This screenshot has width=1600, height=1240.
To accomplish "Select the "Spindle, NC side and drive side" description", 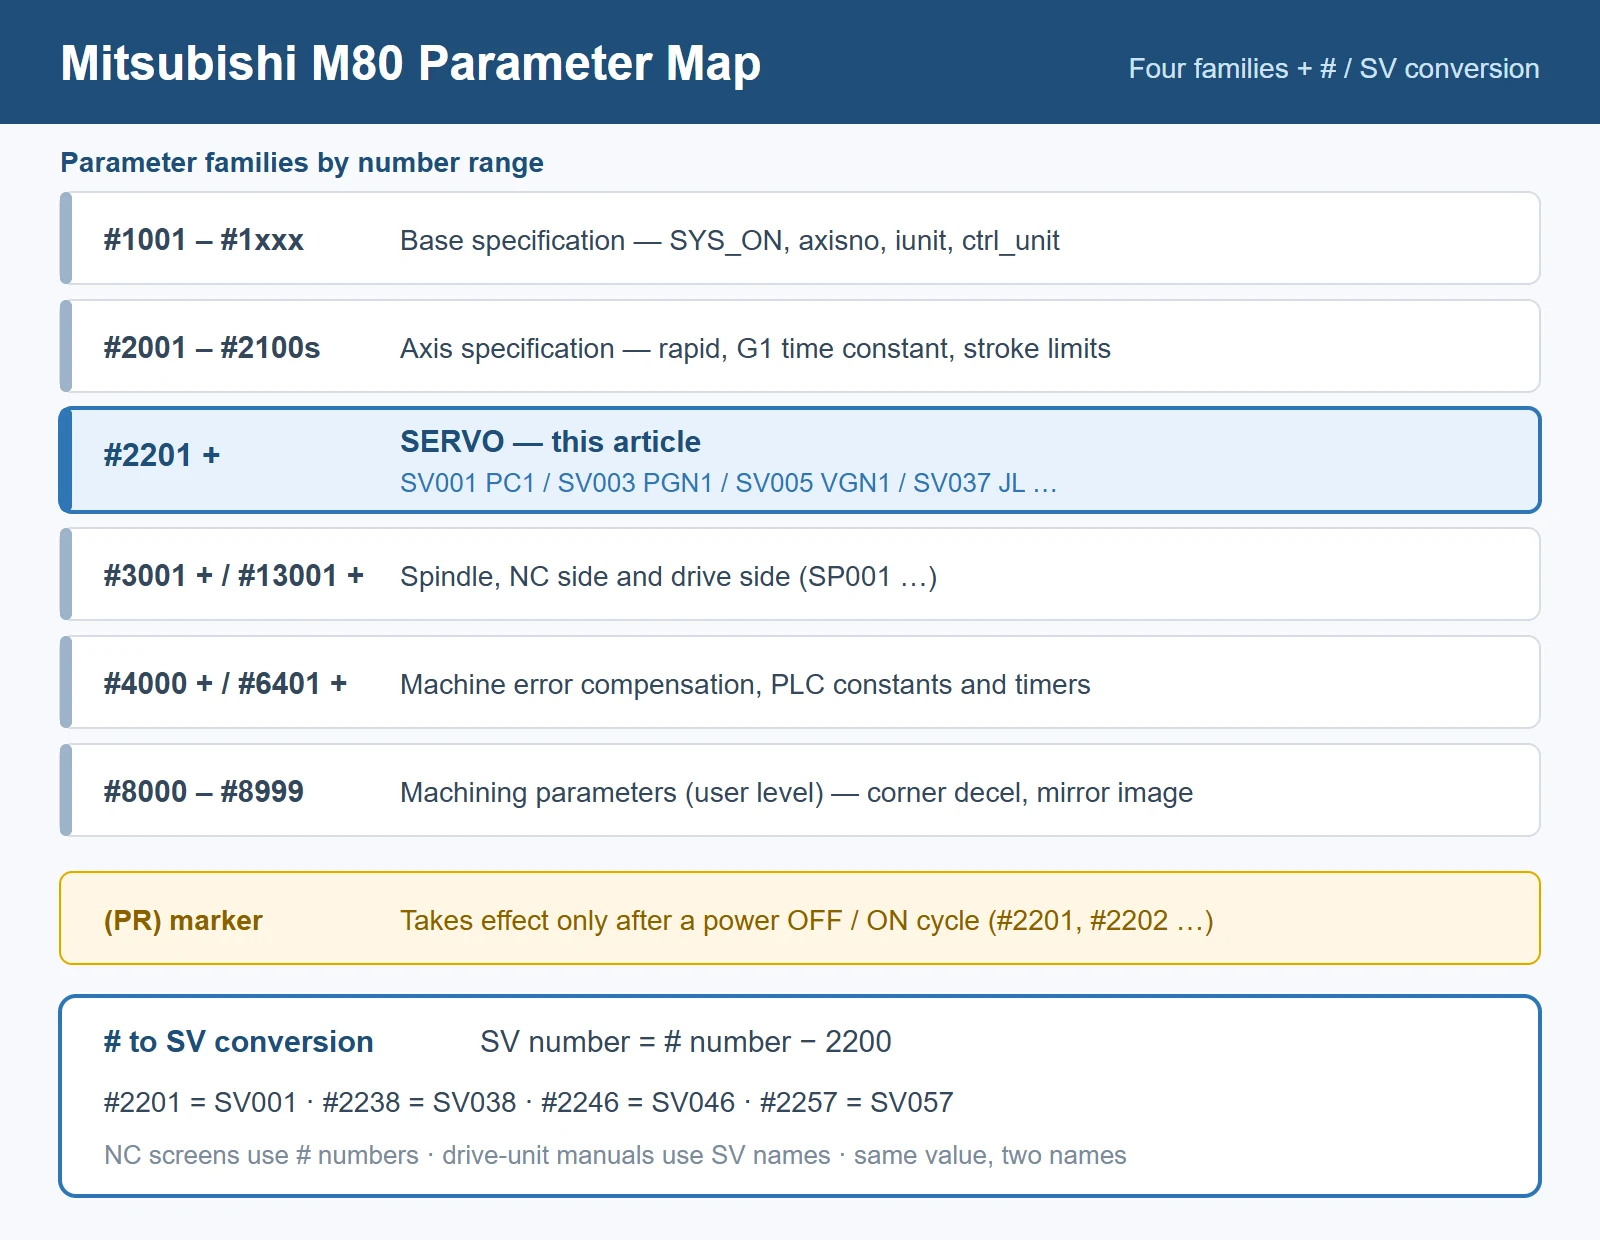I will click(x=668, y=577).
